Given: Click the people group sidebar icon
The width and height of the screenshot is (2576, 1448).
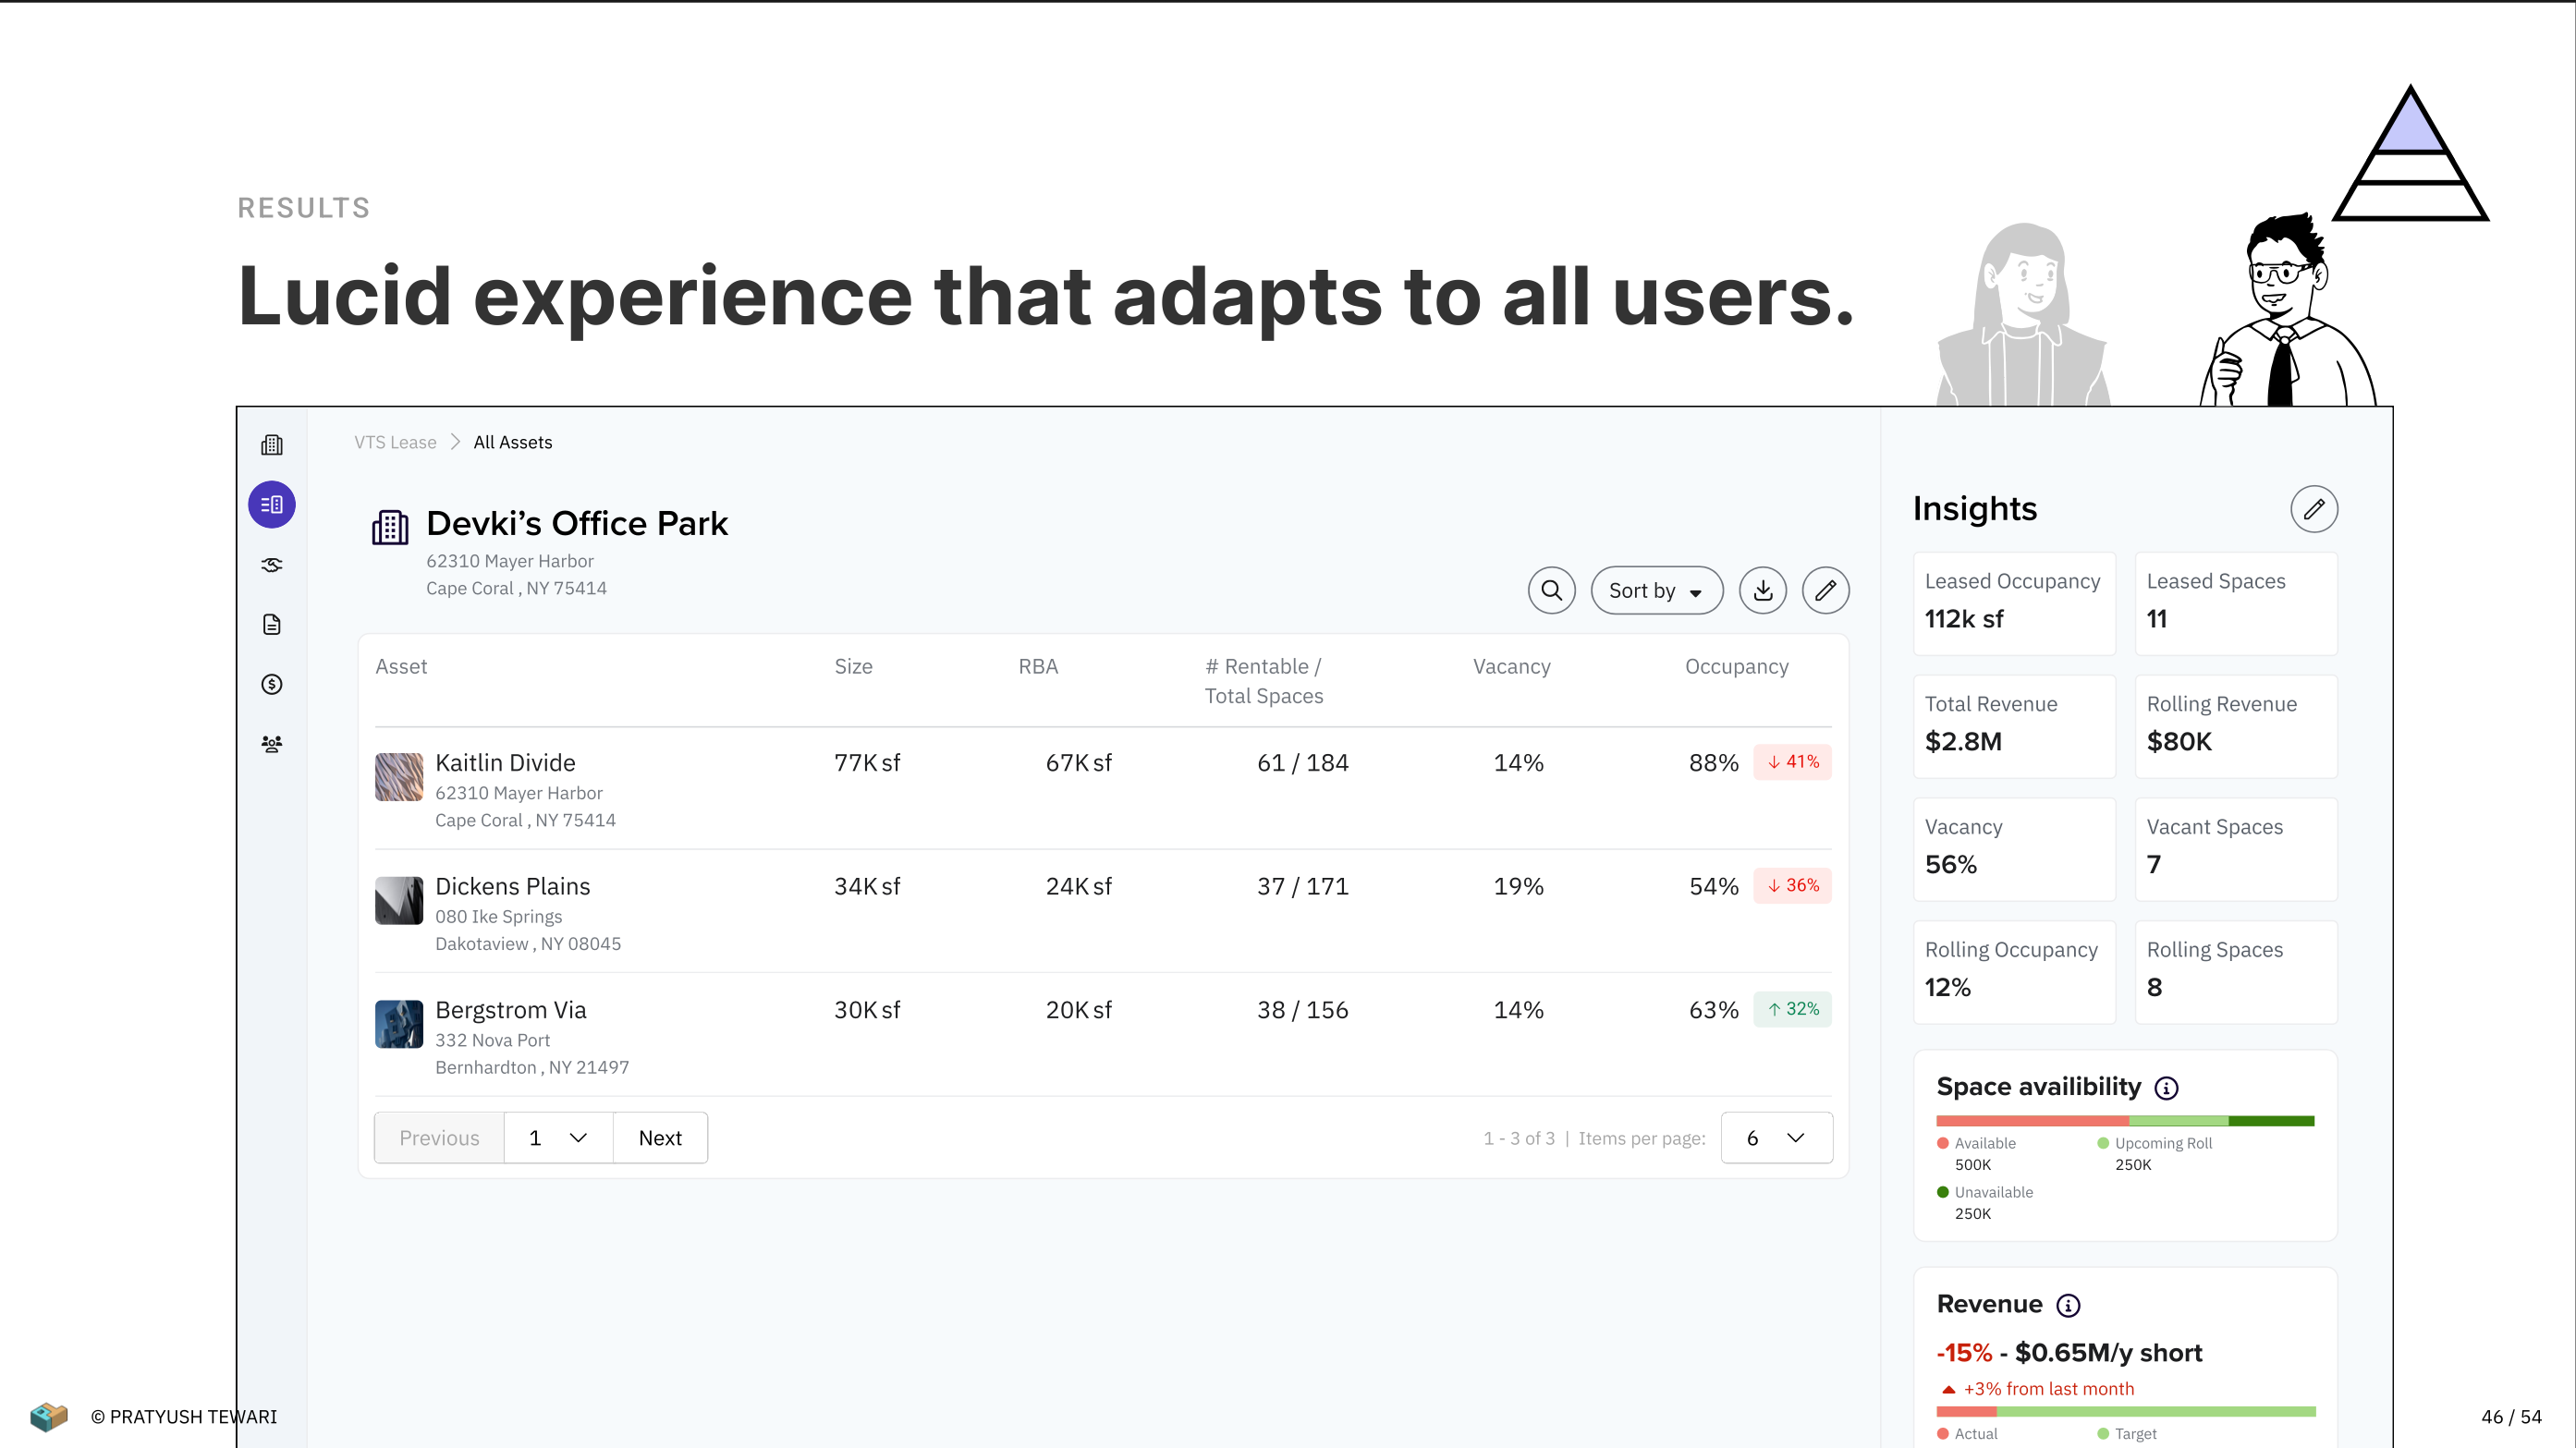Looking at the screenshot, I should point(272,744).
